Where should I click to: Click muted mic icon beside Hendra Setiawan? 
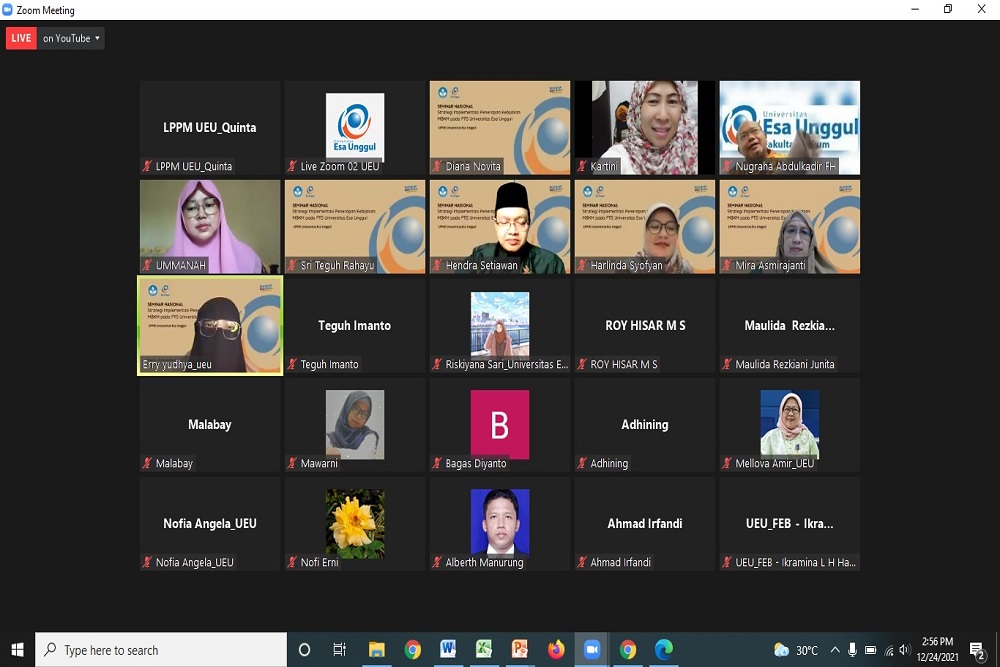(437, 265)
